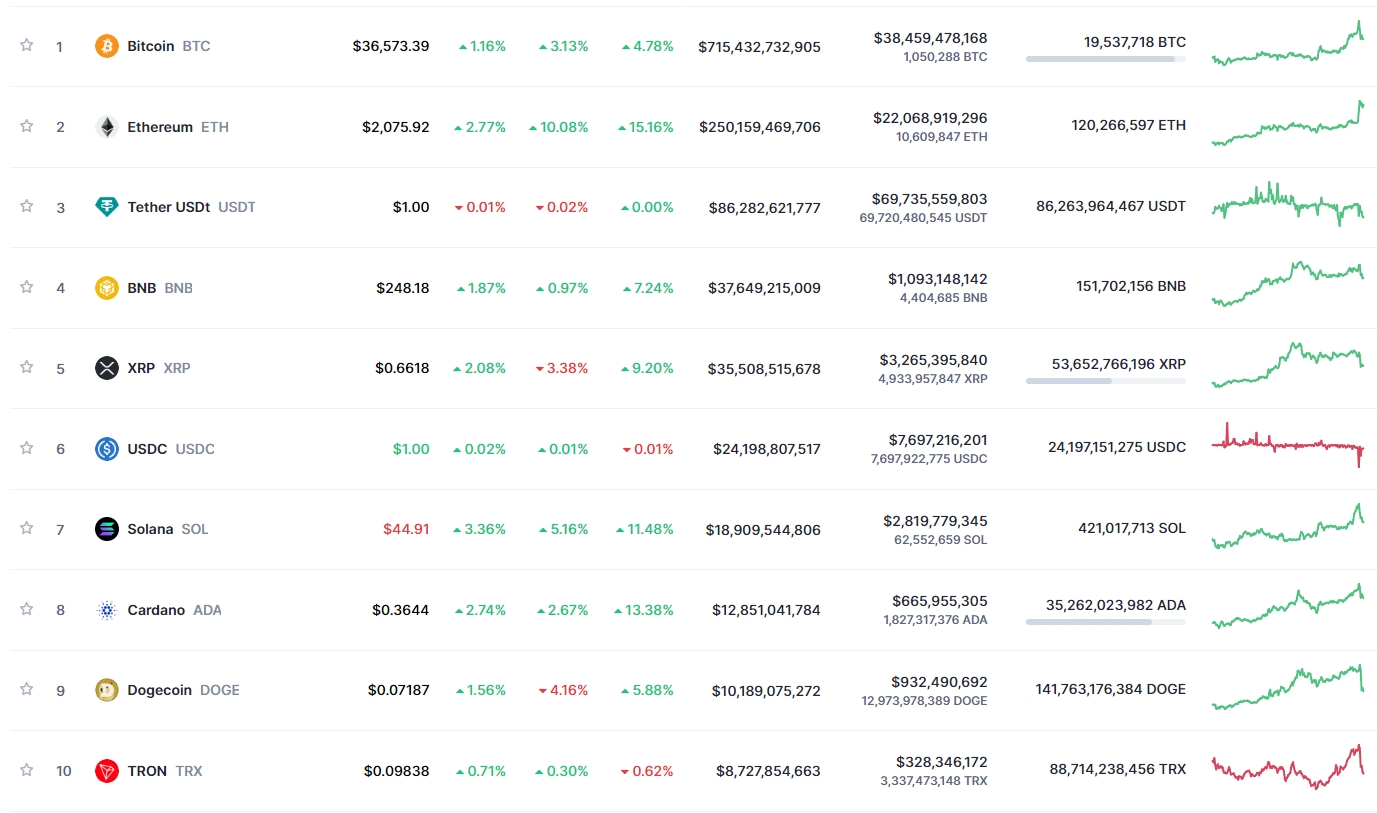Click the TRON red logo icon
This screenshot has height=813, width=1377.
click(x=106, y=771)
